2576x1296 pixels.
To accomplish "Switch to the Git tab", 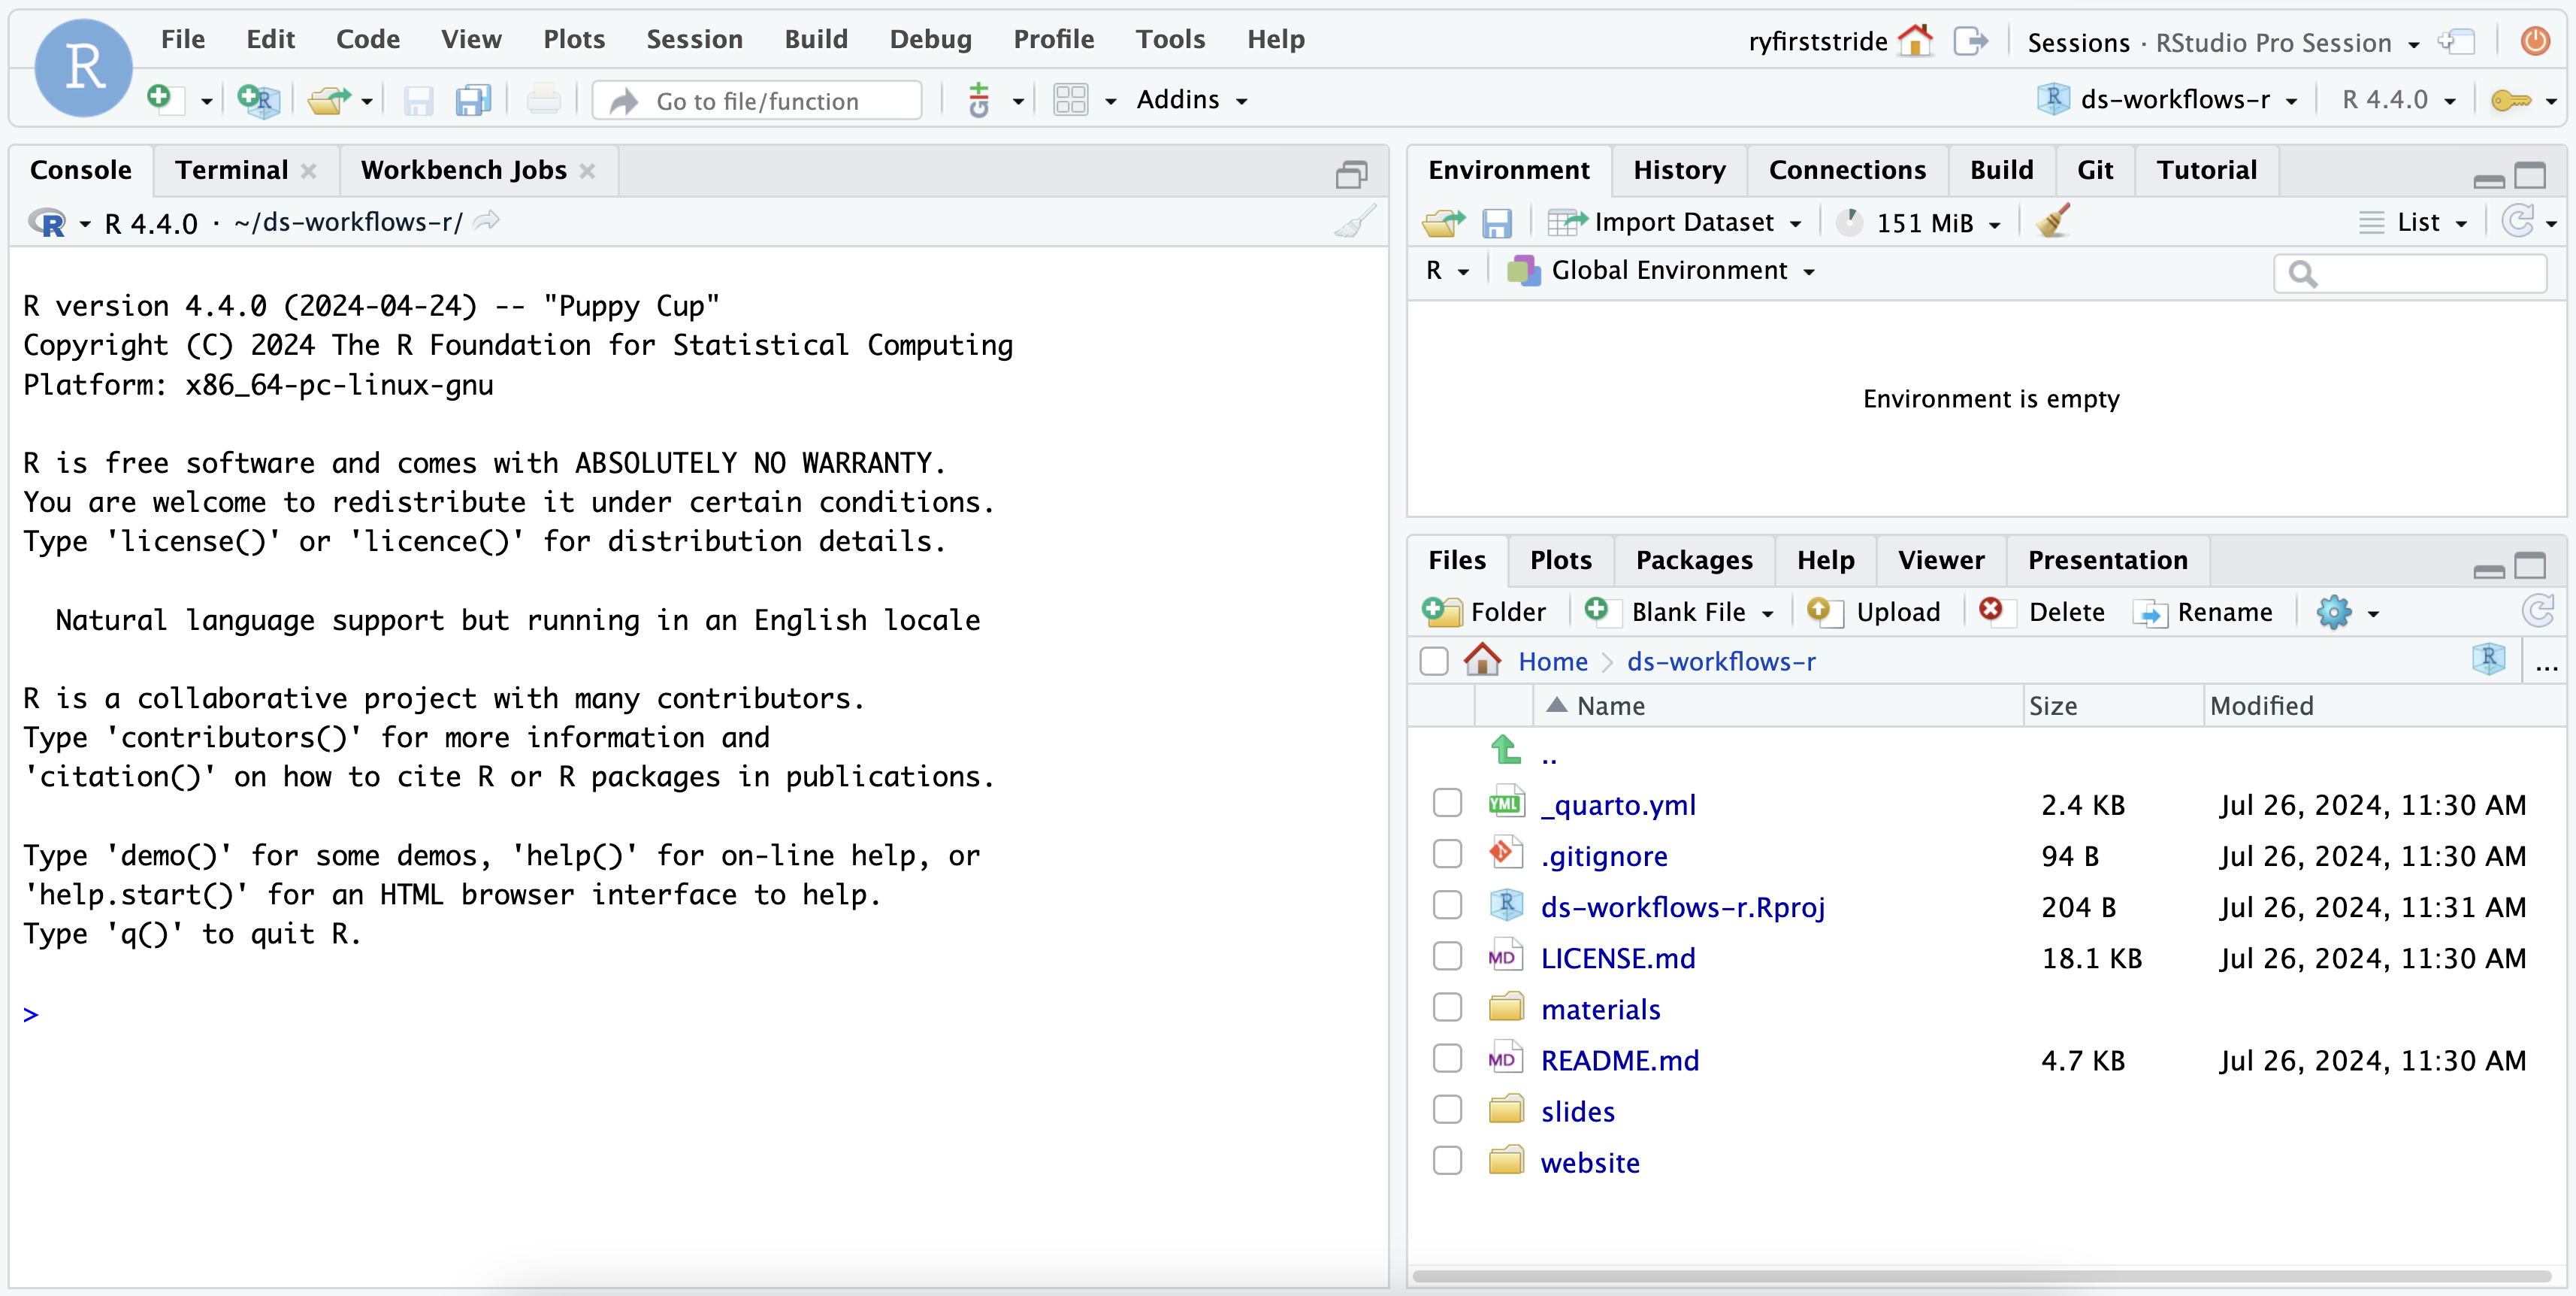I will [x=2094, y=170].
